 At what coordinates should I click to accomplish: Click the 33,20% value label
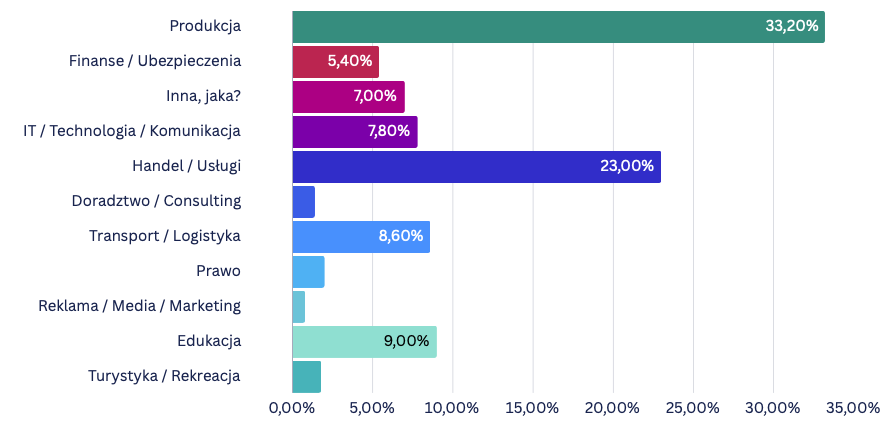792,27
